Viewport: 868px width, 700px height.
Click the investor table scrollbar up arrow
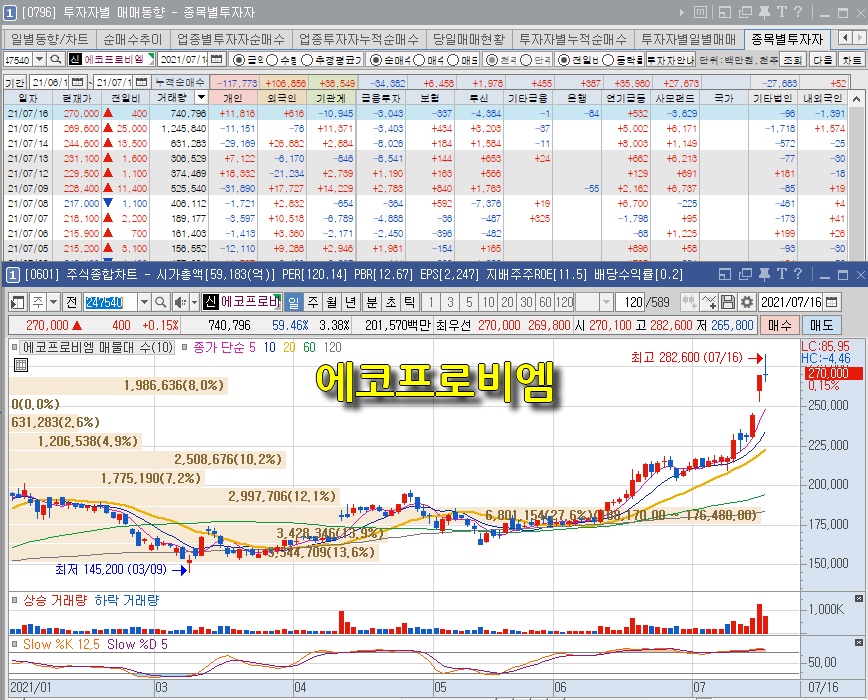point(856,99)
